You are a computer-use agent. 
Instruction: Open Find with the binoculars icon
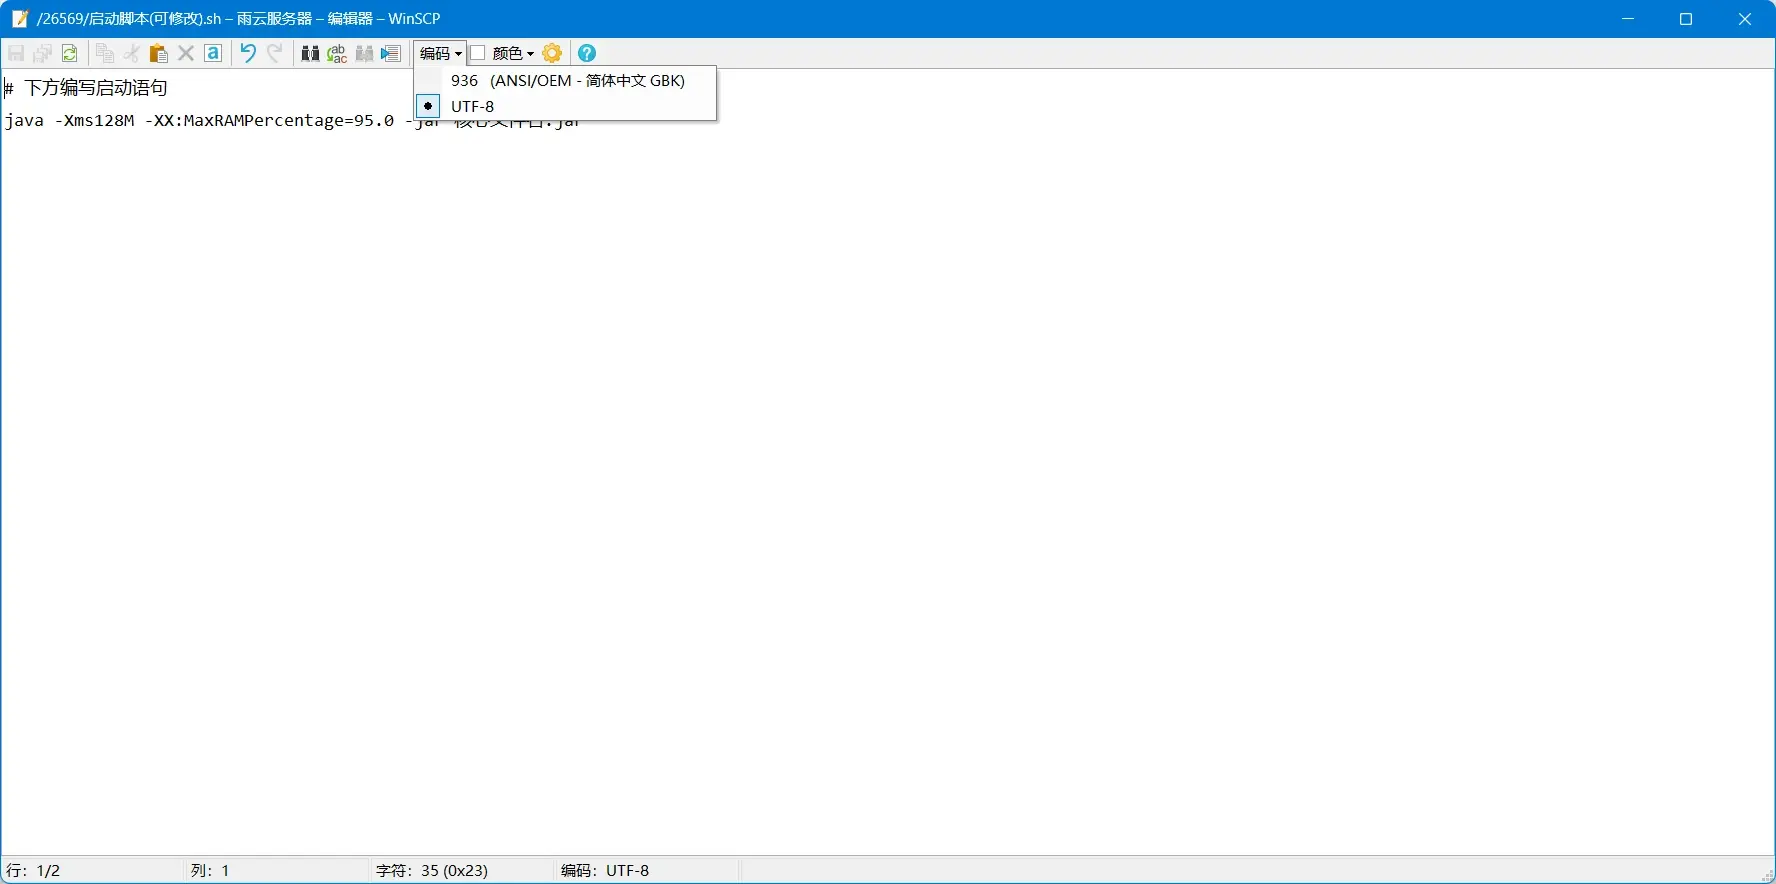coord(310,53)
